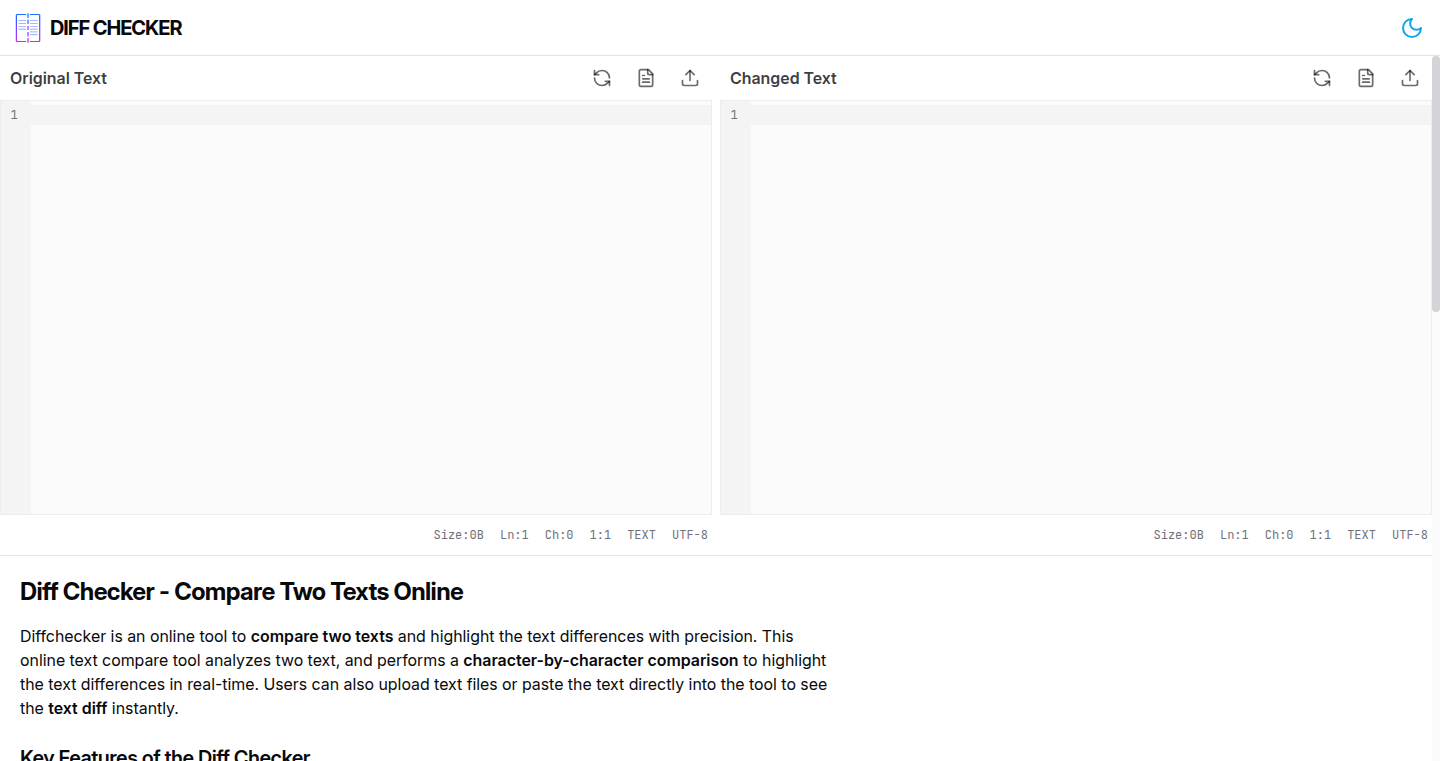Upload a file to Original Text
This screenshot has height=761, width=1440.
[x=690, y=78]
